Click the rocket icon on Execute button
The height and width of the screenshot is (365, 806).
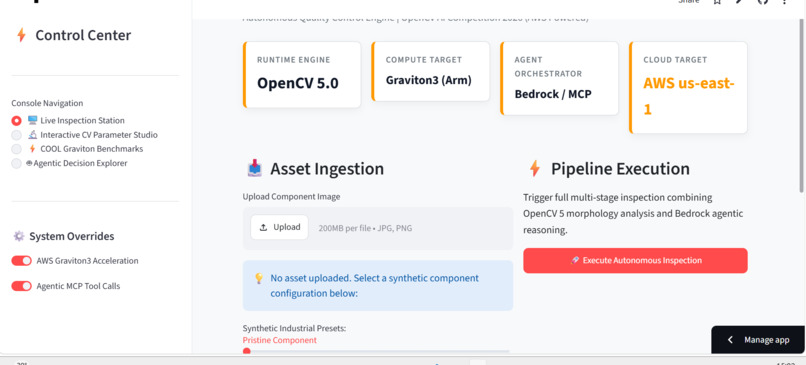tap(575, 261)
